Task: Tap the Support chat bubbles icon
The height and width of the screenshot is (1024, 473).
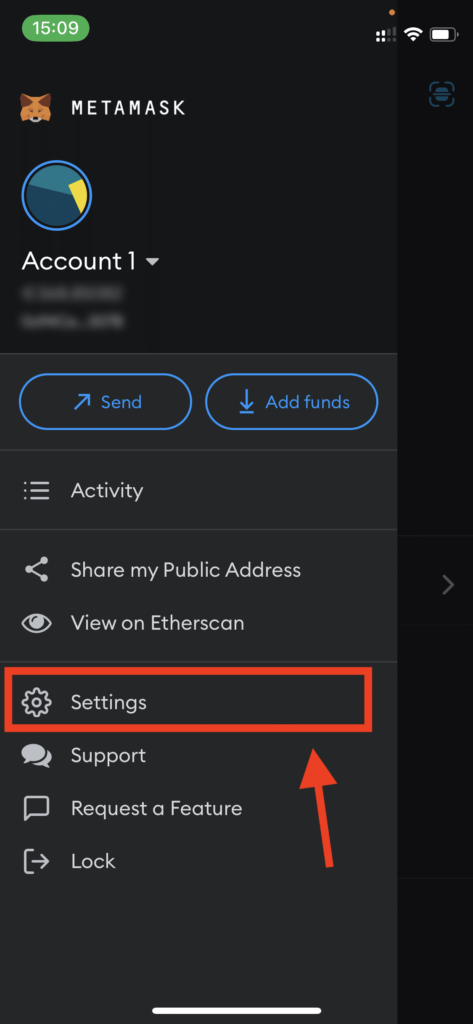Action: 36,756
